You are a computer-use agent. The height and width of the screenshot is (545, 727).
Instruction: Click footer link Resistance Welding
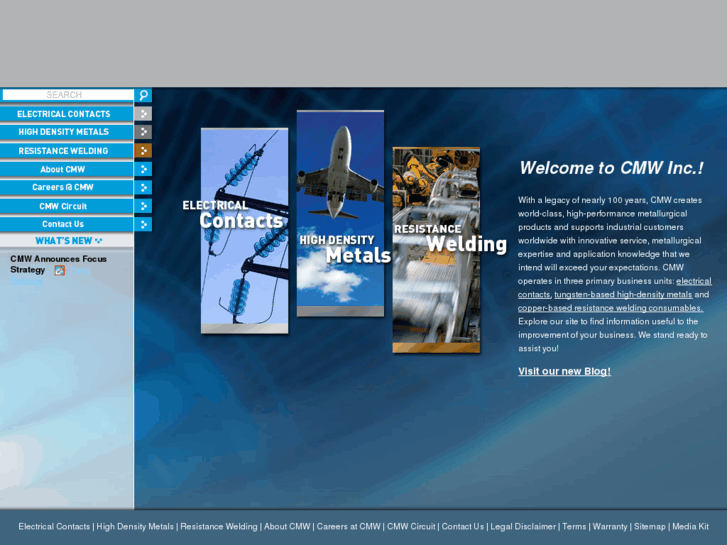click(x=219, y=526)
